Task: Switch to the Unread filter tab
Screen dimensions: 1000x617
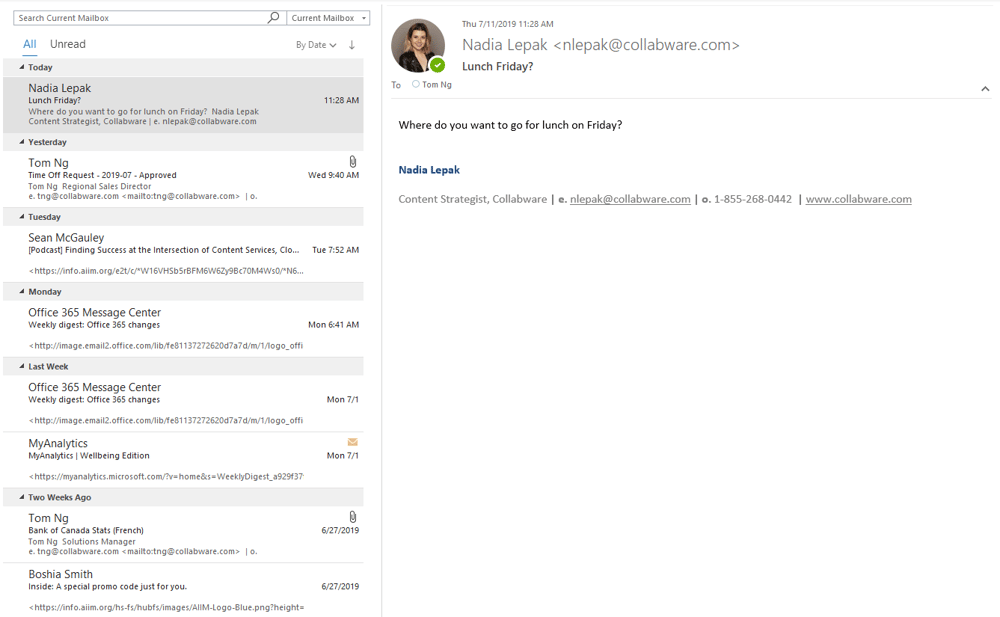Action: coord(68,44)
